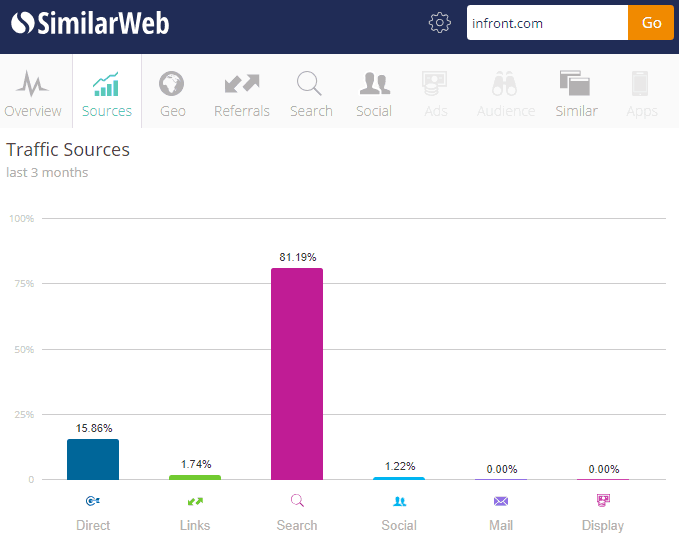
Task: Open the Search magnifier tab
Action: click(x=311, y=92)
